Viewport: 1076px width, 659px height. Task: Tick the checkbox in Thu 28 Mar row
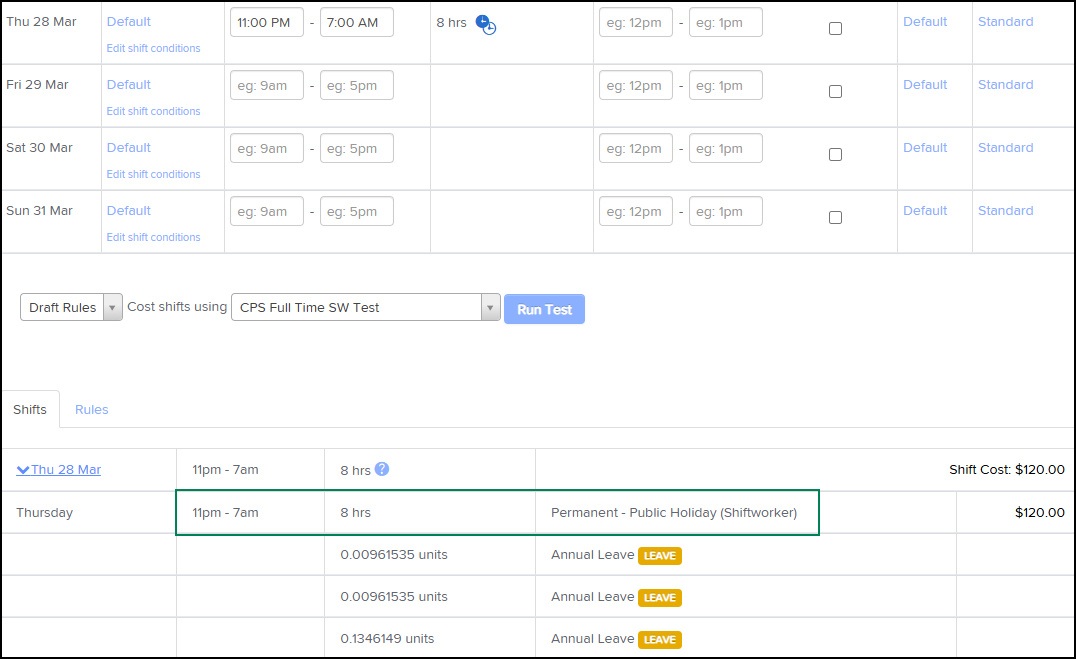[835, 29]
